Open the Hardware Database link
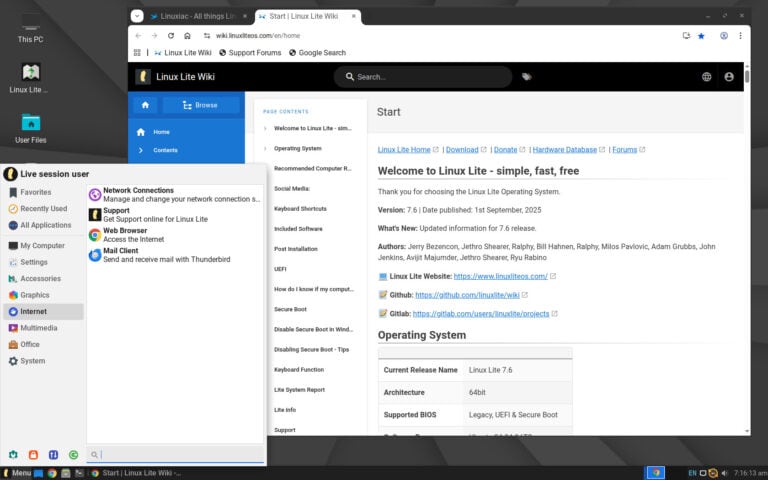The image size is (768, 480). coord(565,150)
